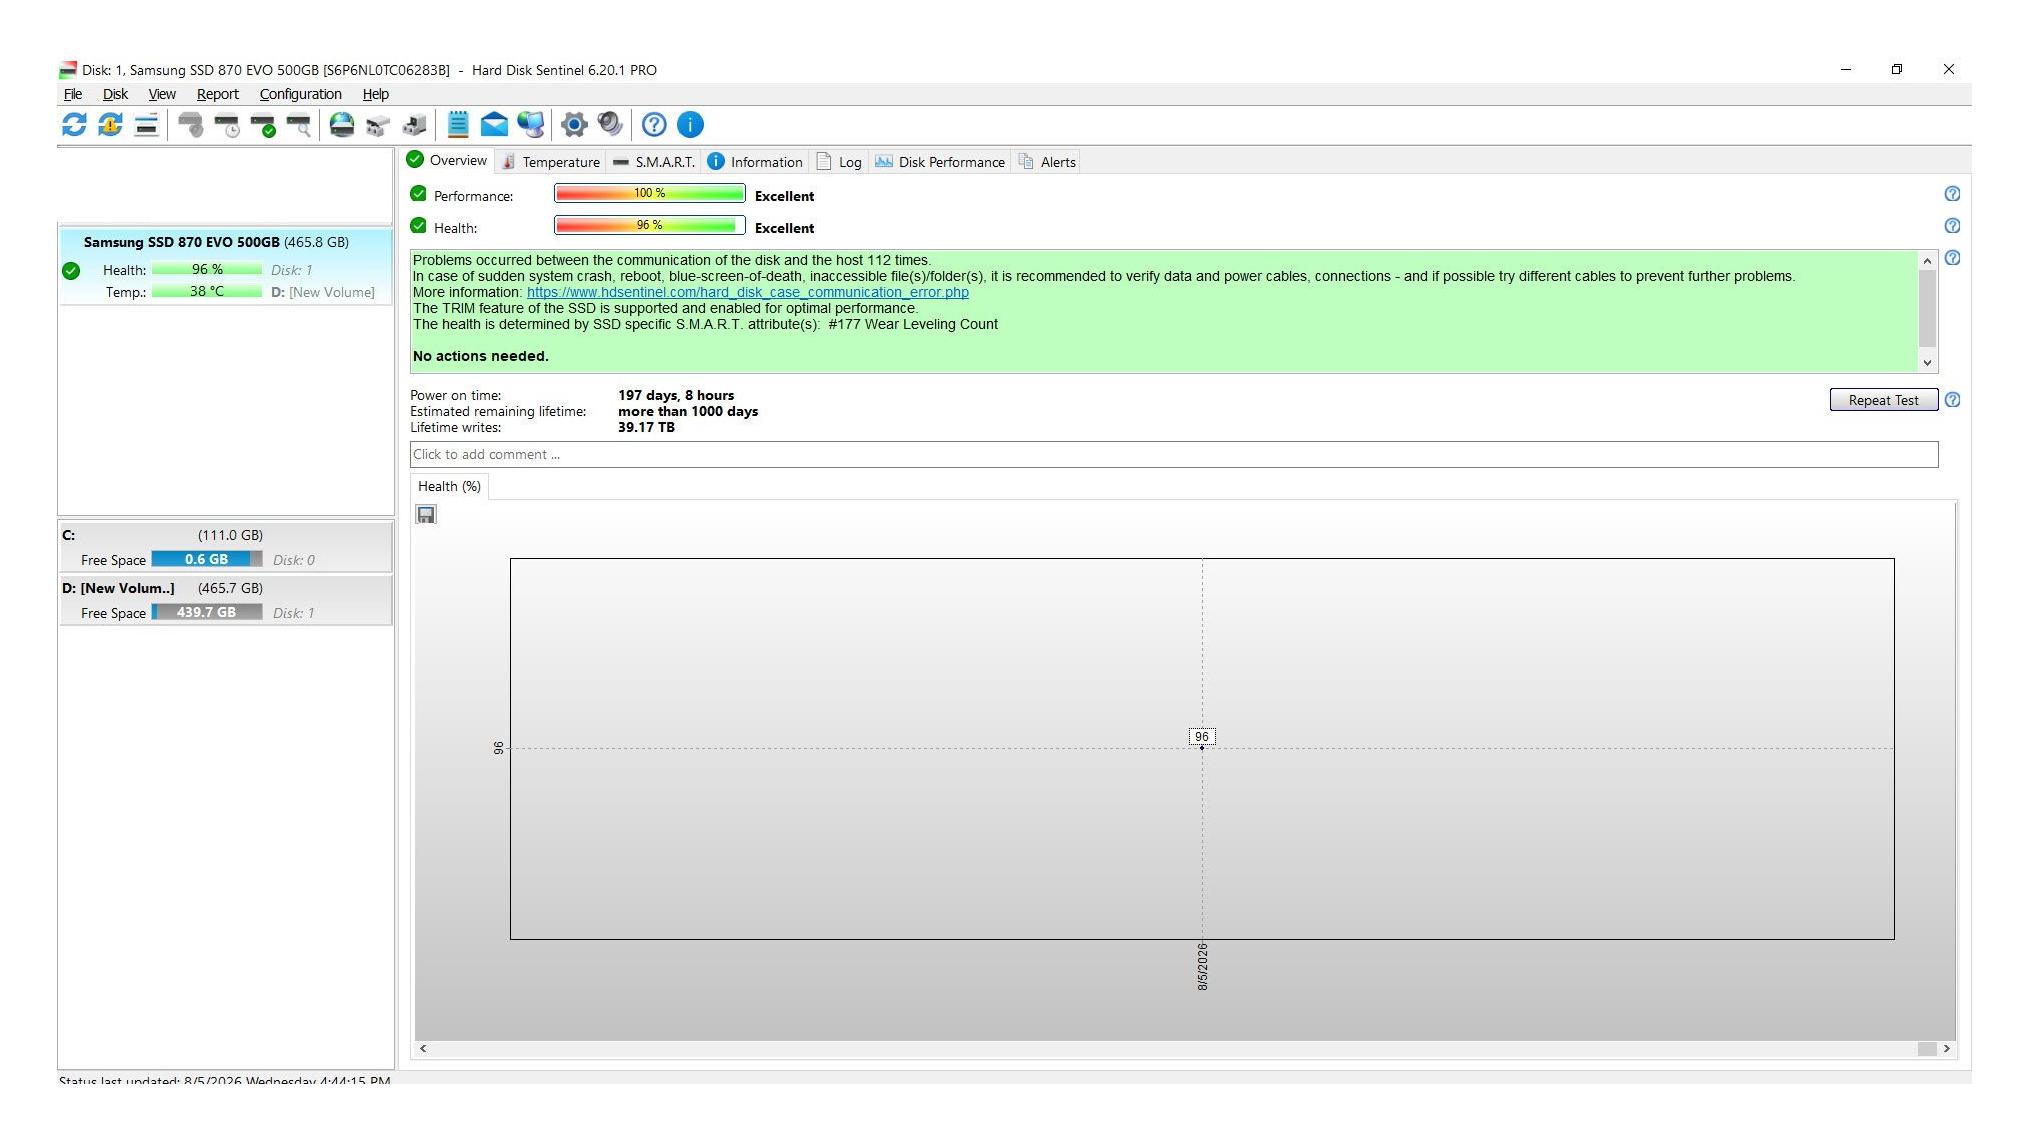The image size is (2028, 1141).
Task: Switch to the Log tab
Action: click(x=839, y=162)
